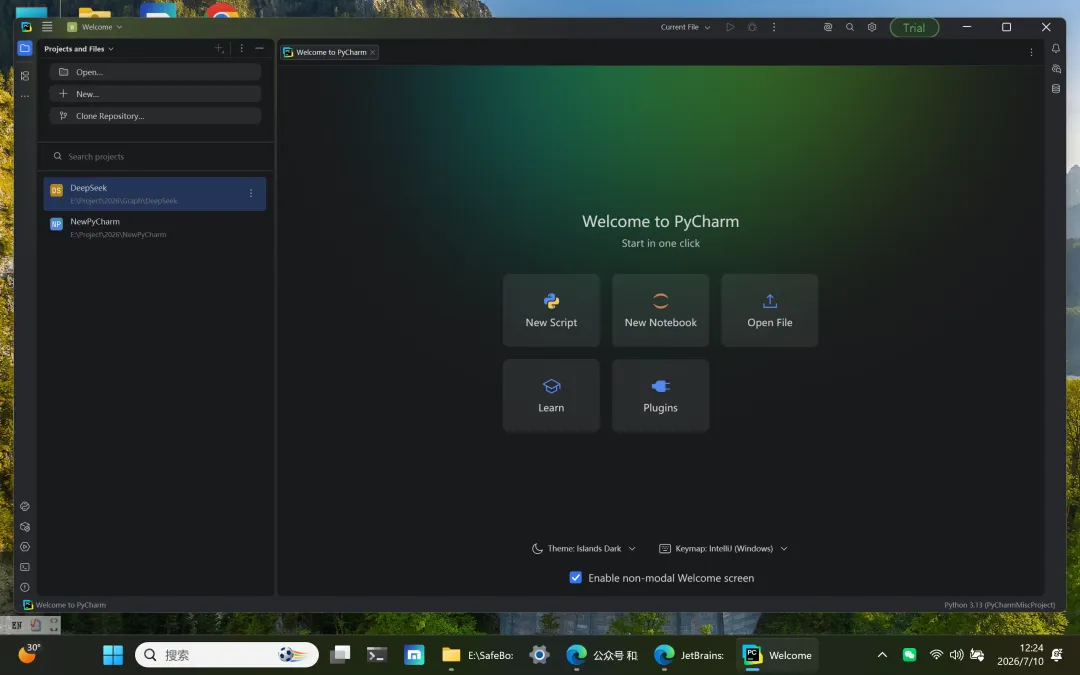1080x675 pixels.
Task: Close the Welcome to PyCharm tab
Action: click(373, 52)
